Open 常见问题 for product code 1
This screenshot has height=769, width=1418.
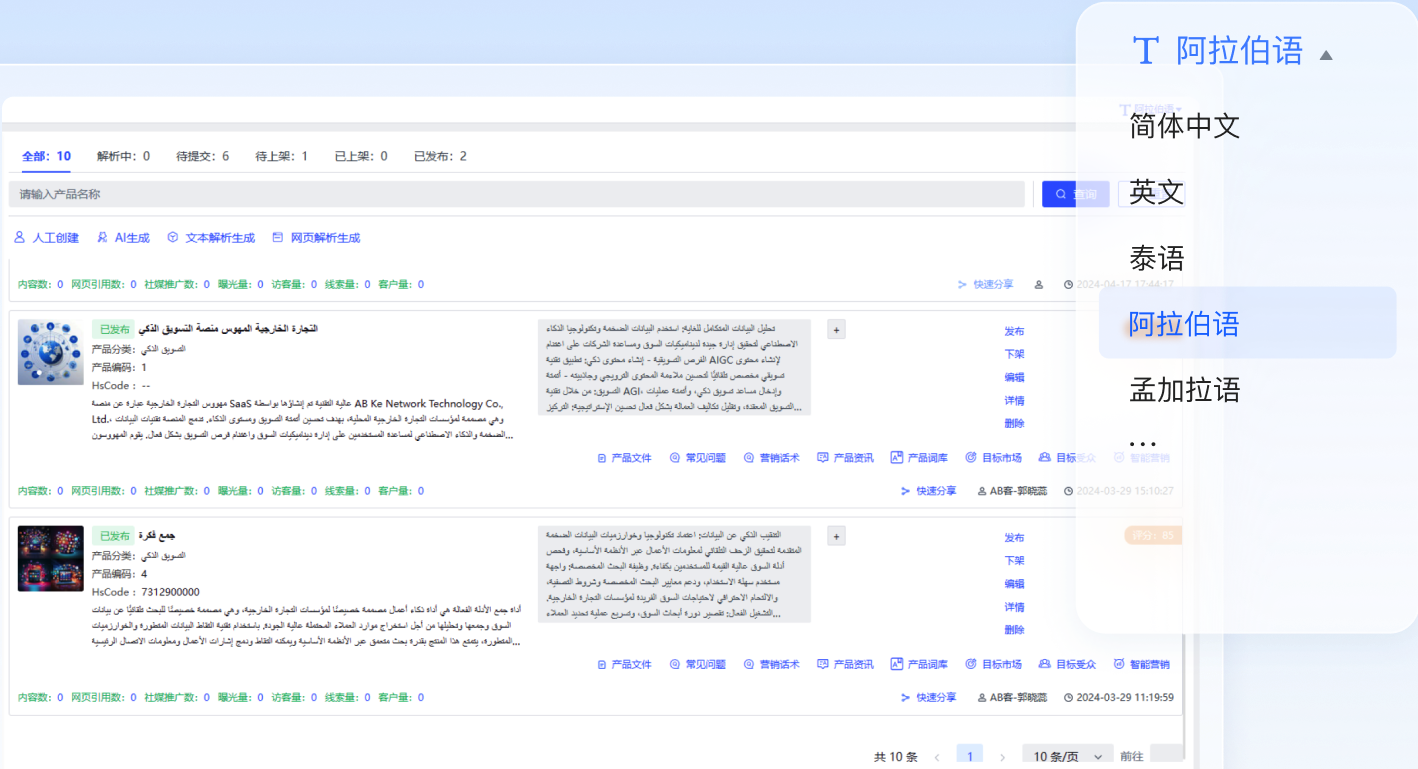tap(698, 458)
